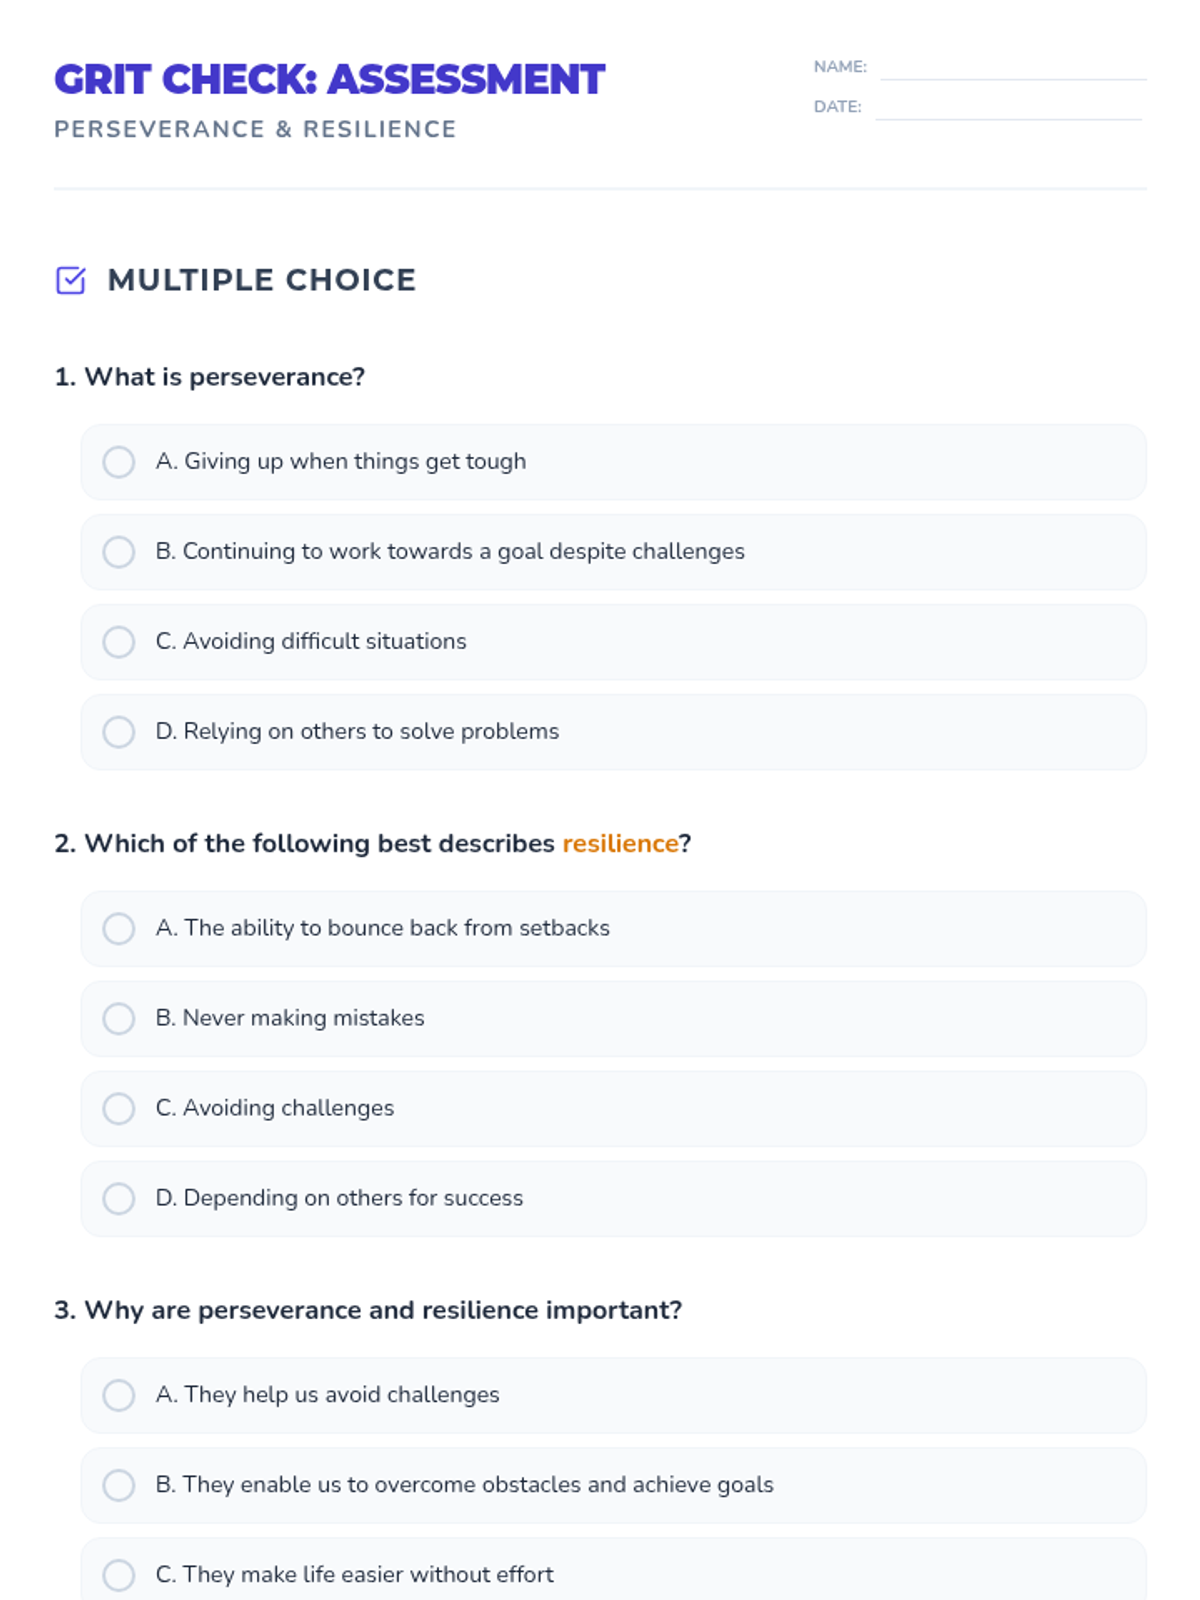This screenshot has width=1200, height=1600.
Task: Select 'Giving up when things get tough'
Action: (119, 462)
